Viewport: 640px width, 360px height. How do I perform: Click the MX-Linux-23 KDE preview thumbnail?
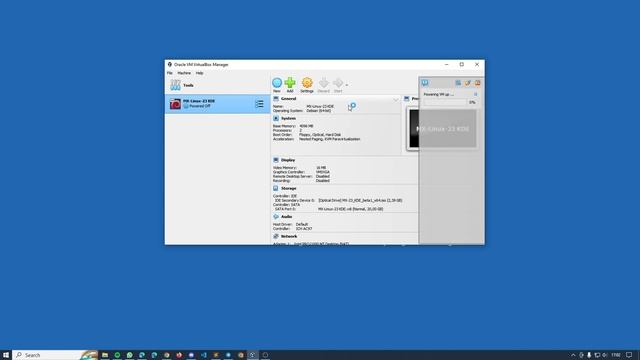click(x=442, y=129)
